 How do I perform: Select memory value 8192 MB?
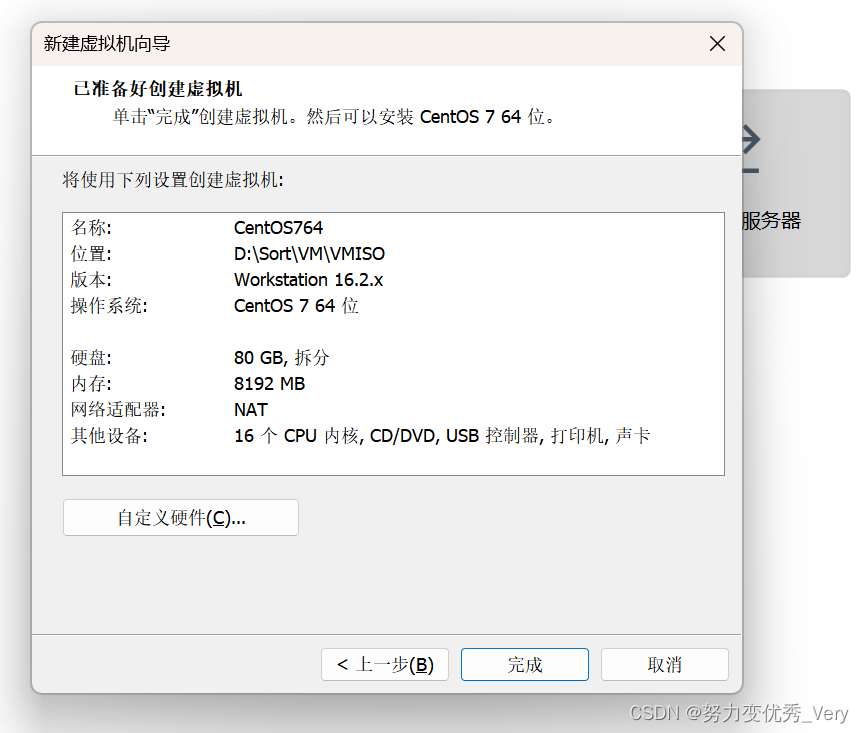click(x=269, y=384)
